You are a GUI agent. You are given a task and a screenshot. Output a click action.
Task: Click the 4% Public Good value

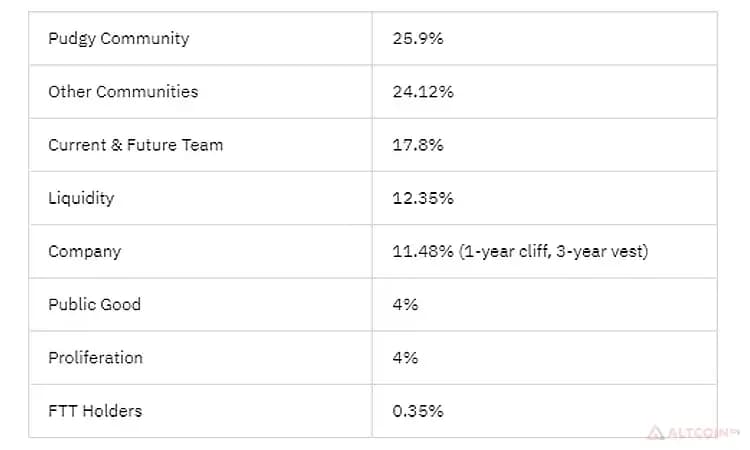coord(405,305)
